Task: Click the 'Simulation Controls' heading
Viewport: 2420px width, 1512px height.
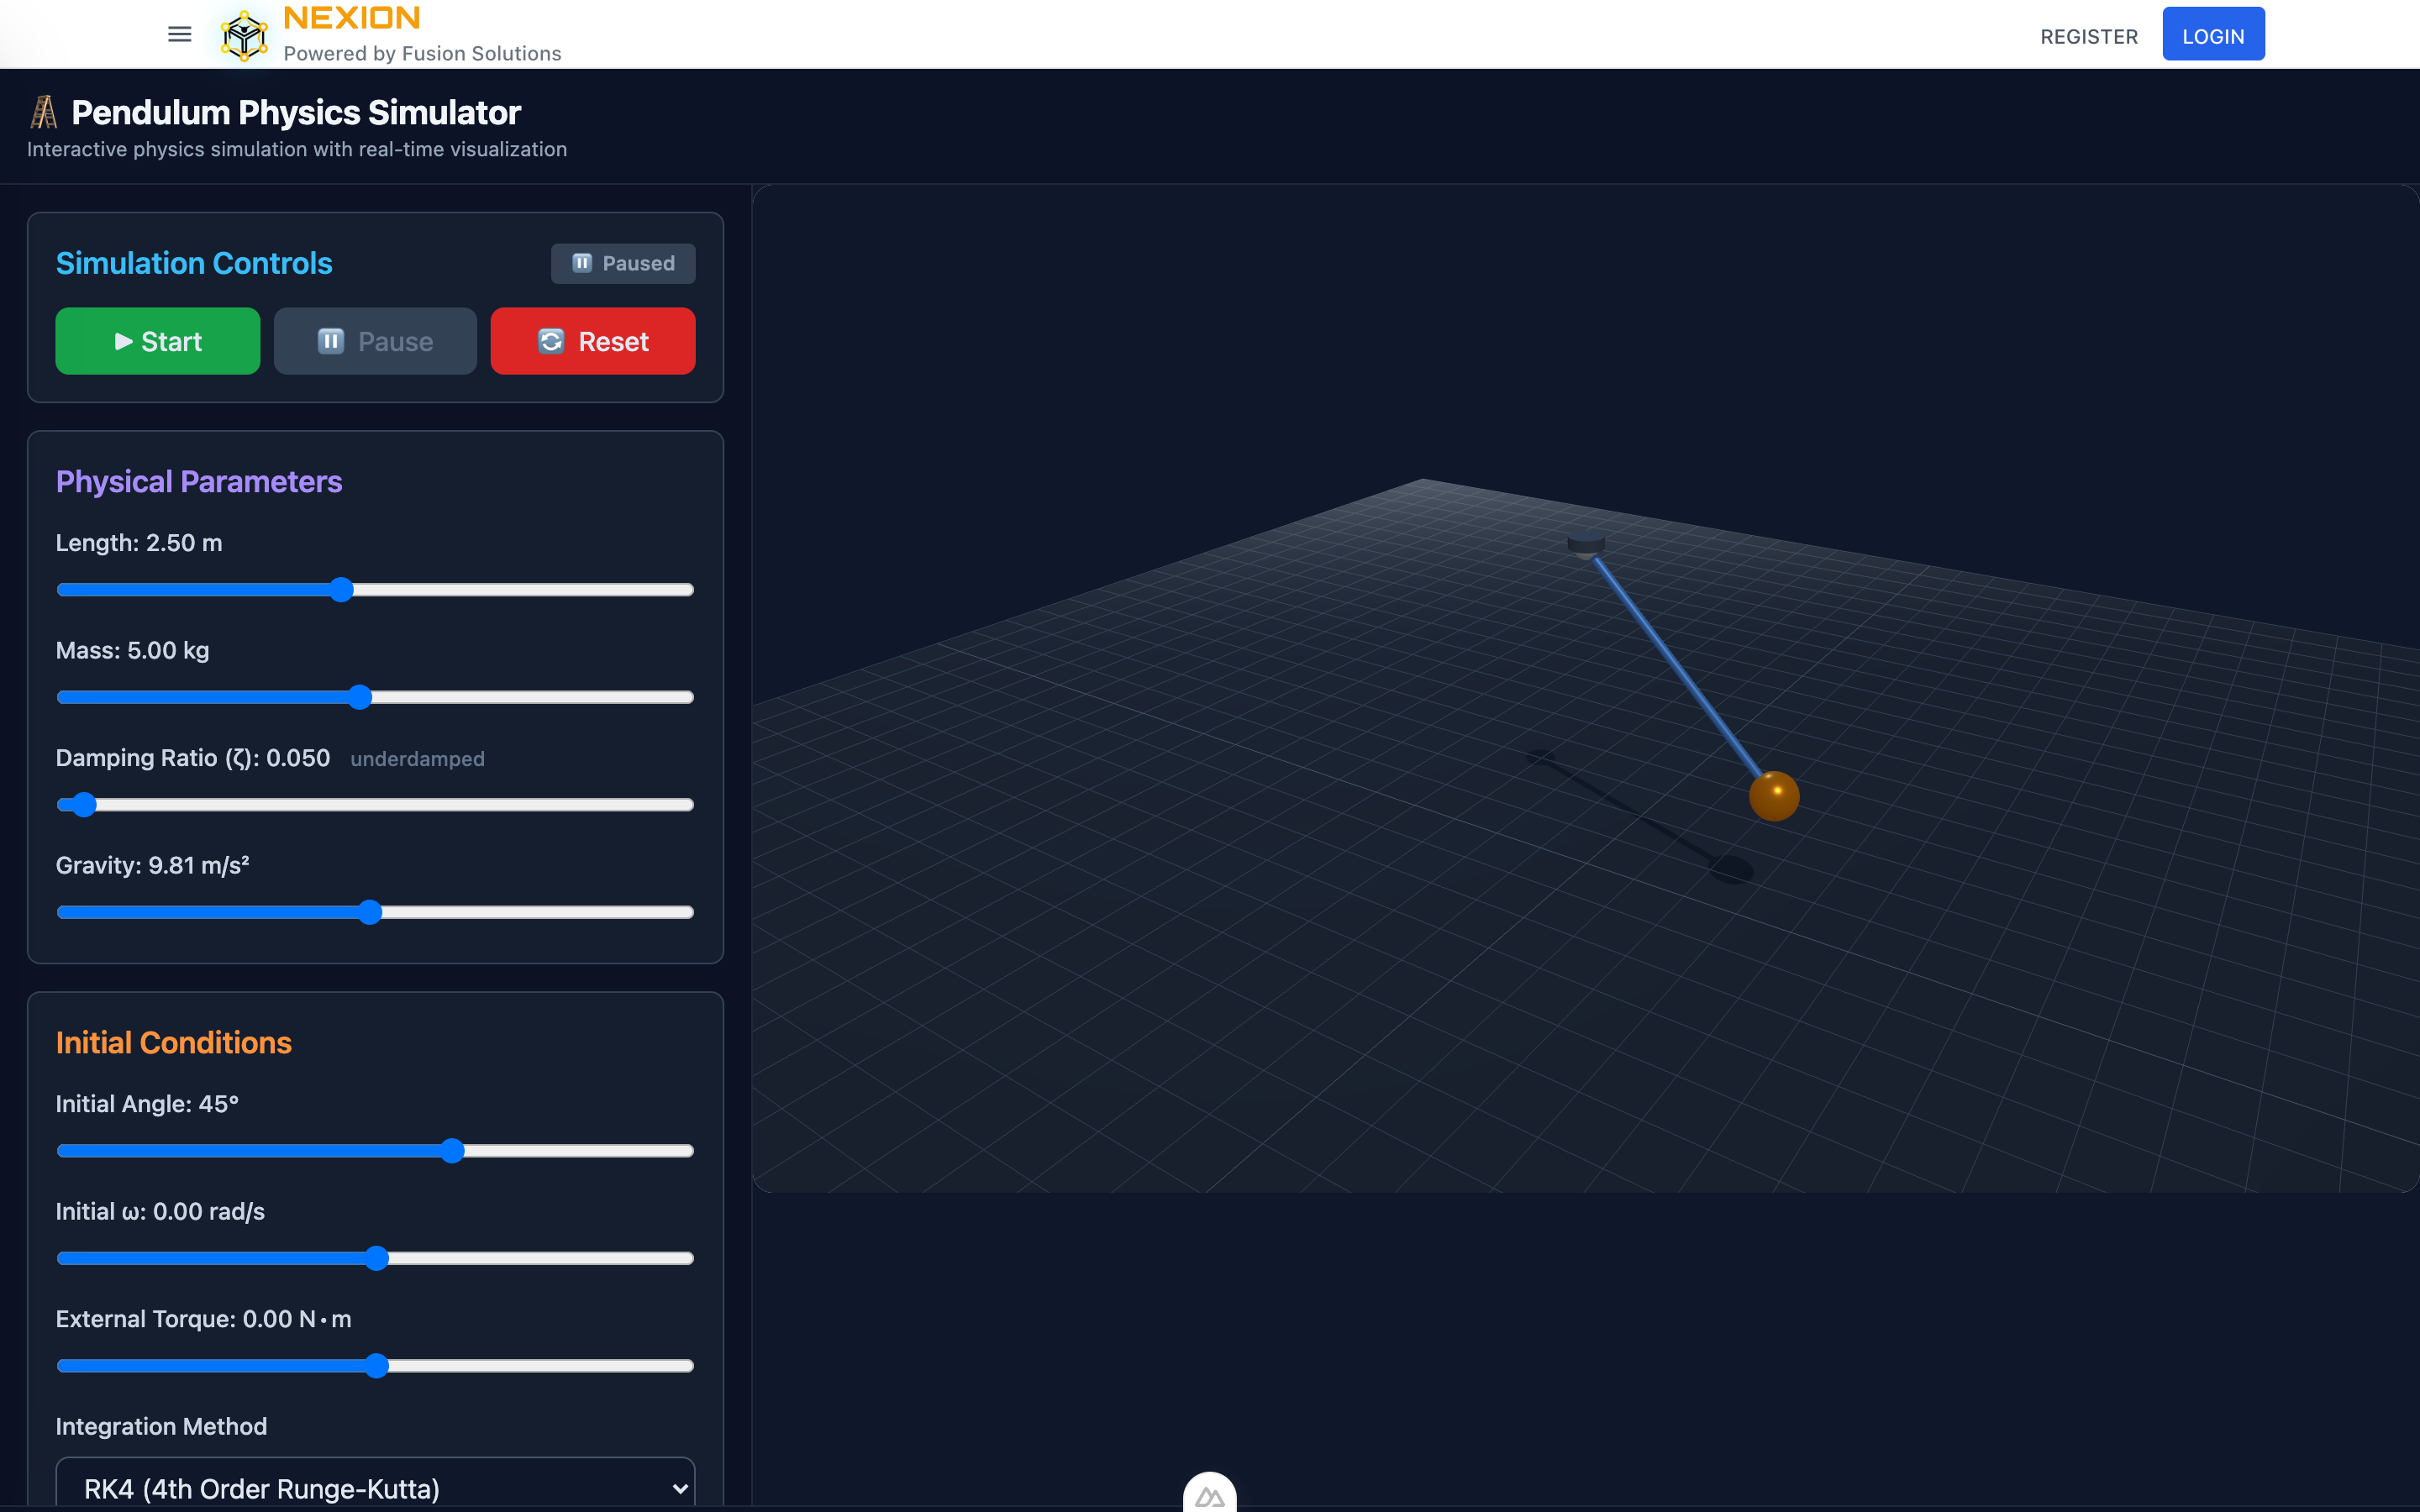Action: pos(194,263)
